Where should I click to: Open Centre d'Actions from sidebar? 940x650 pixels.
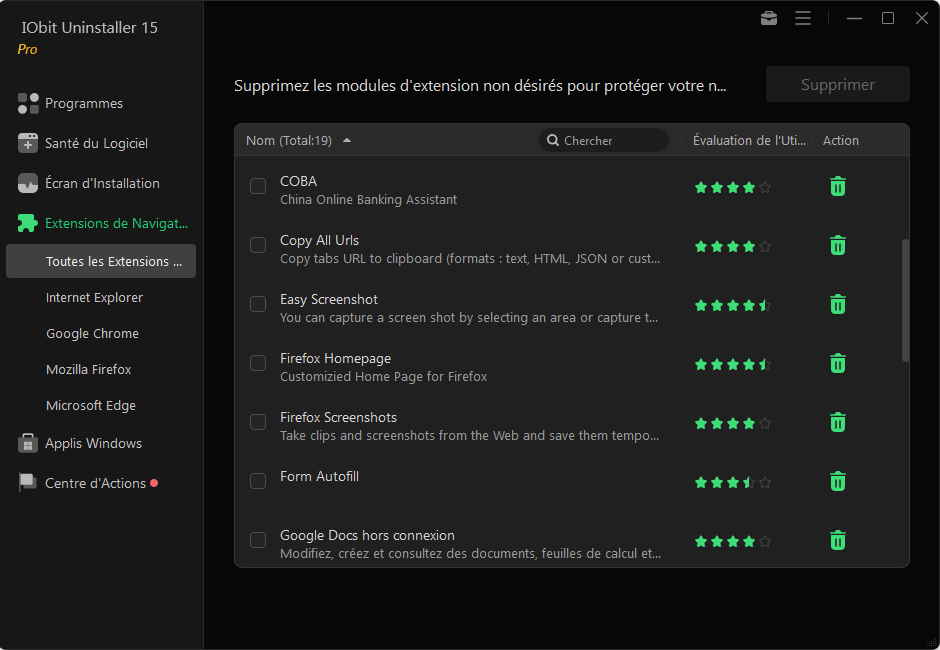[x=95, y=483]
